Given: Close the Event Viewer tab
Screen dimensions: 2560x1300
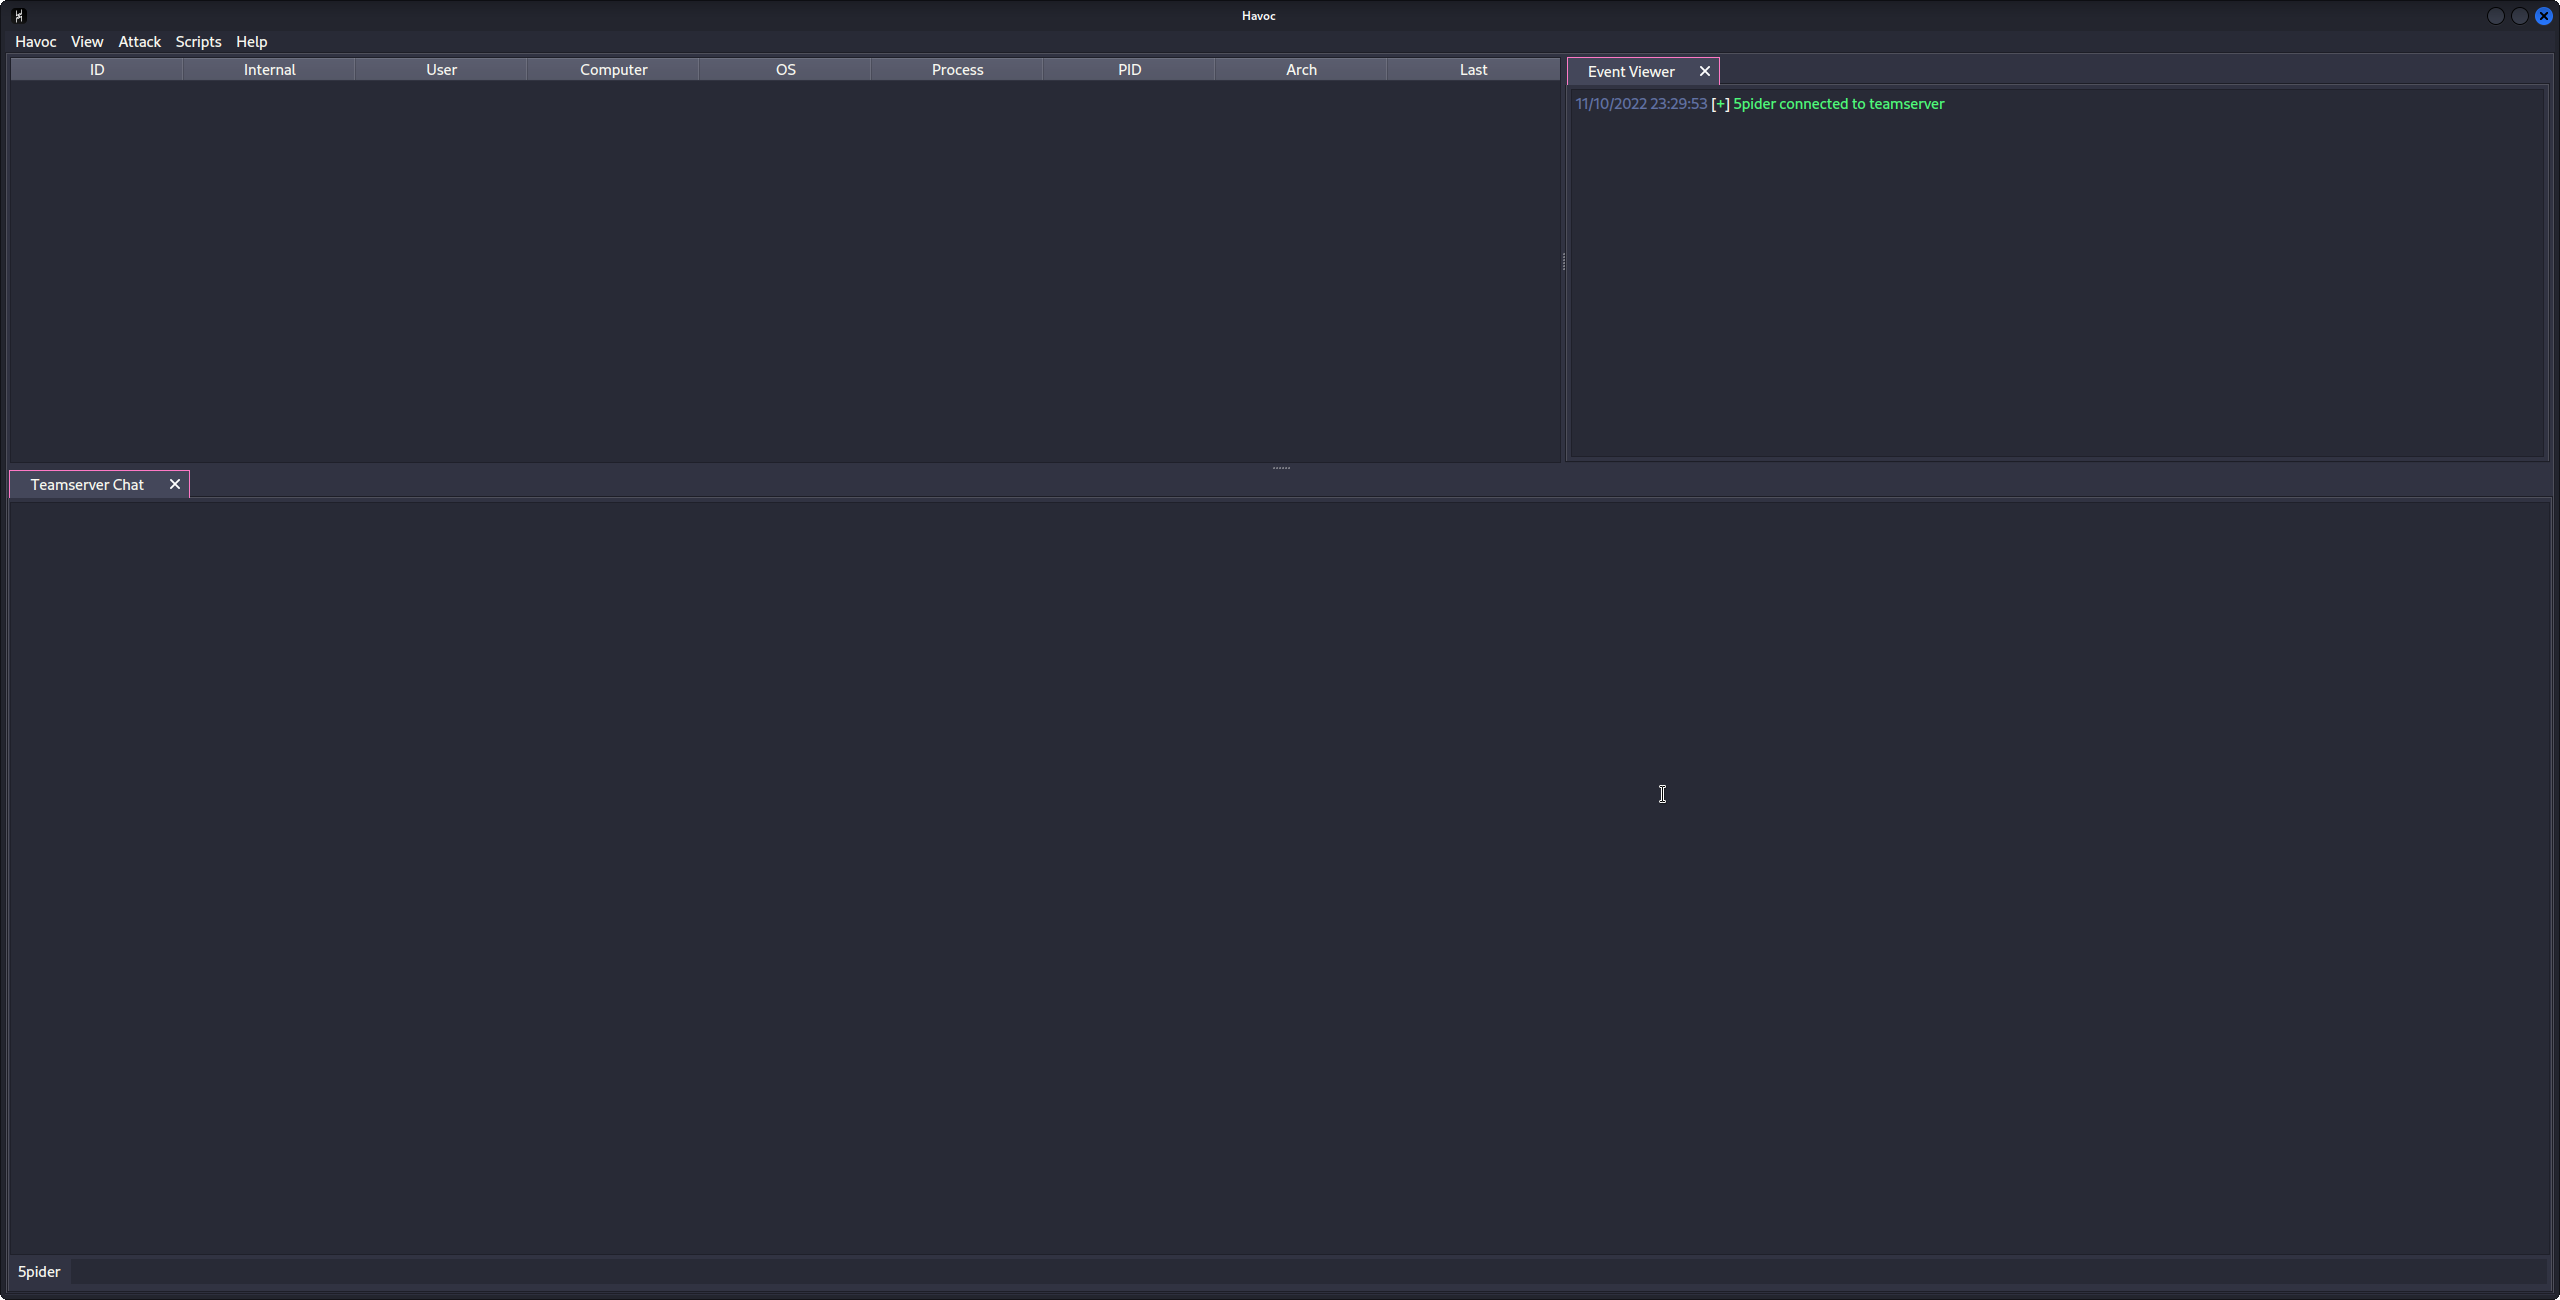Looking at the screenshot, I should (x=1705, y=71).
